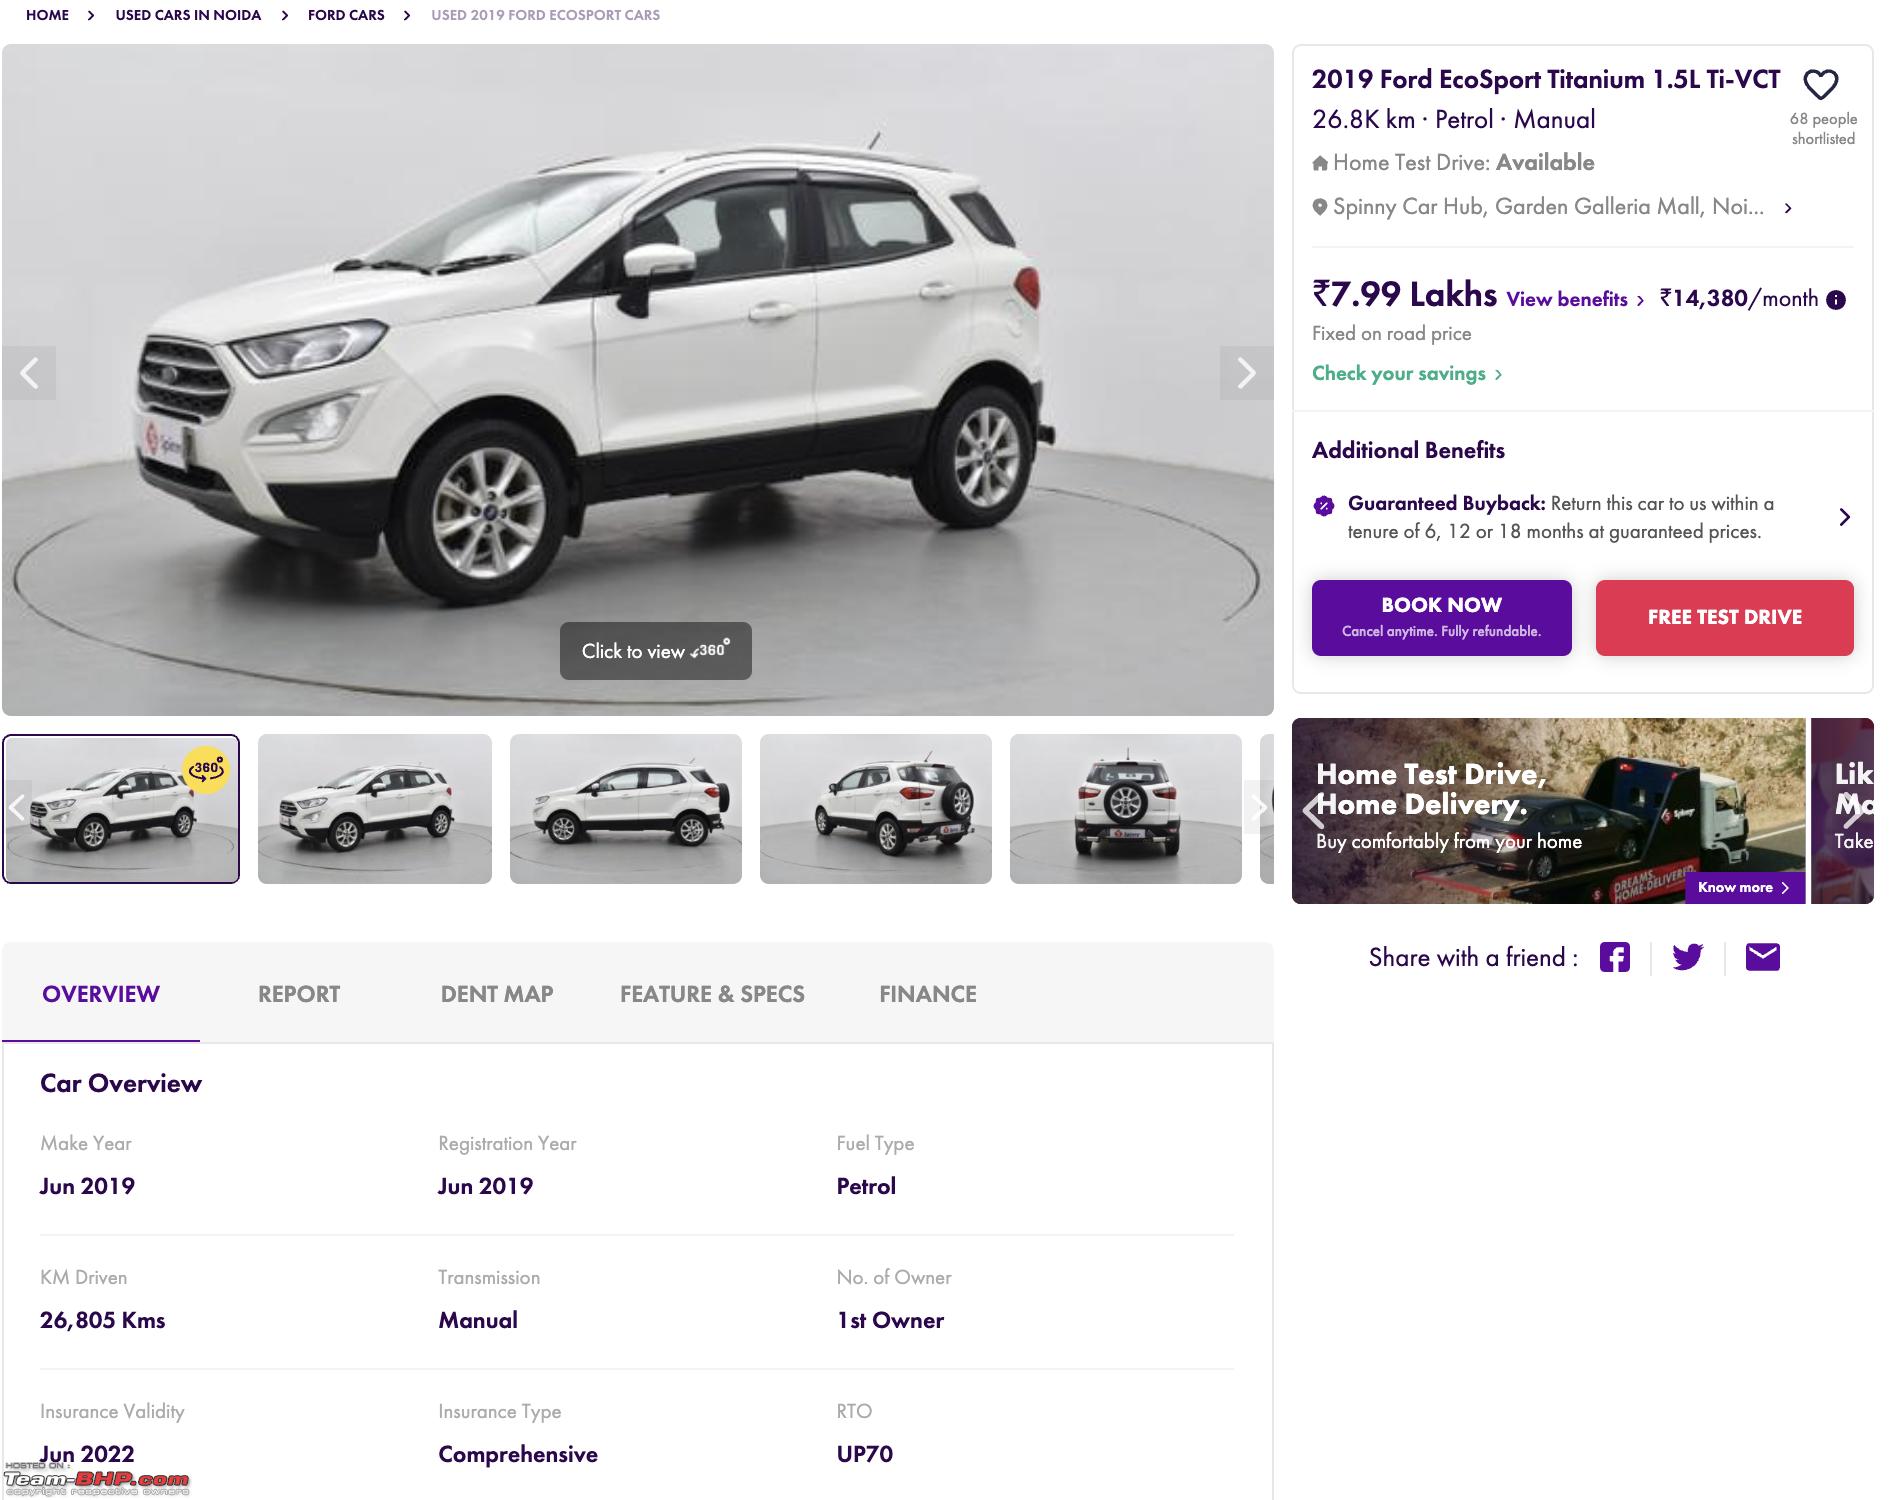Share listing on Facebook

pyautogui.click(x=1614, y=957)
